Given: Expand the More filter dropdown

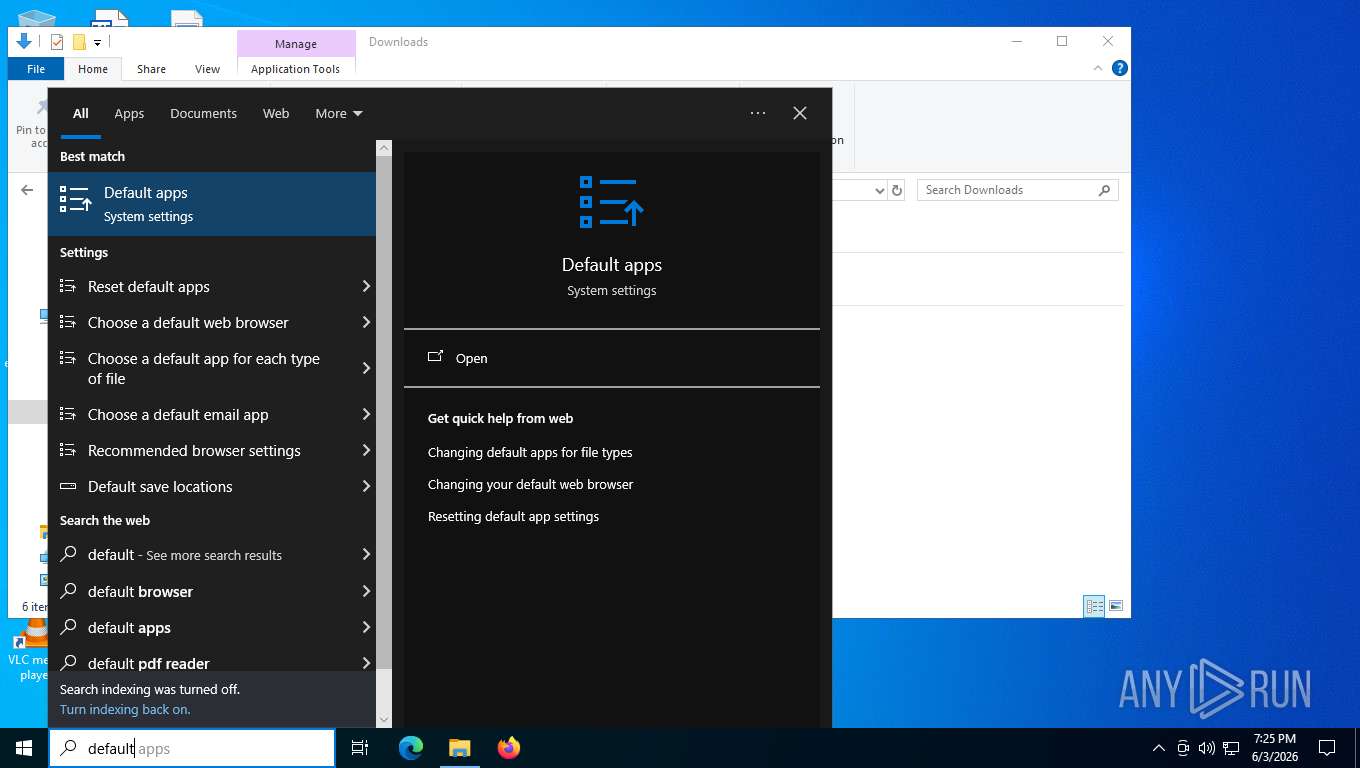Looking at the screenshot, I should coord(339,113).
